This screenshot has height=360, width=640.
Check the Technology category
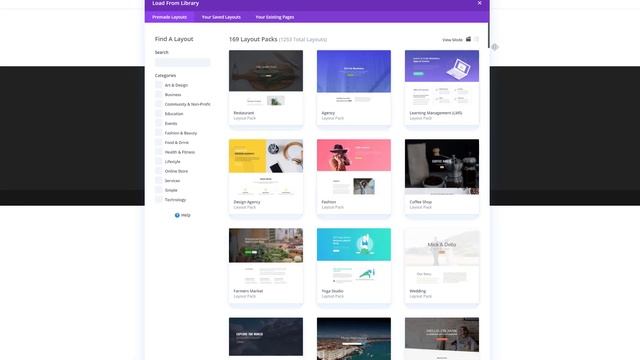tap(158, 200)
